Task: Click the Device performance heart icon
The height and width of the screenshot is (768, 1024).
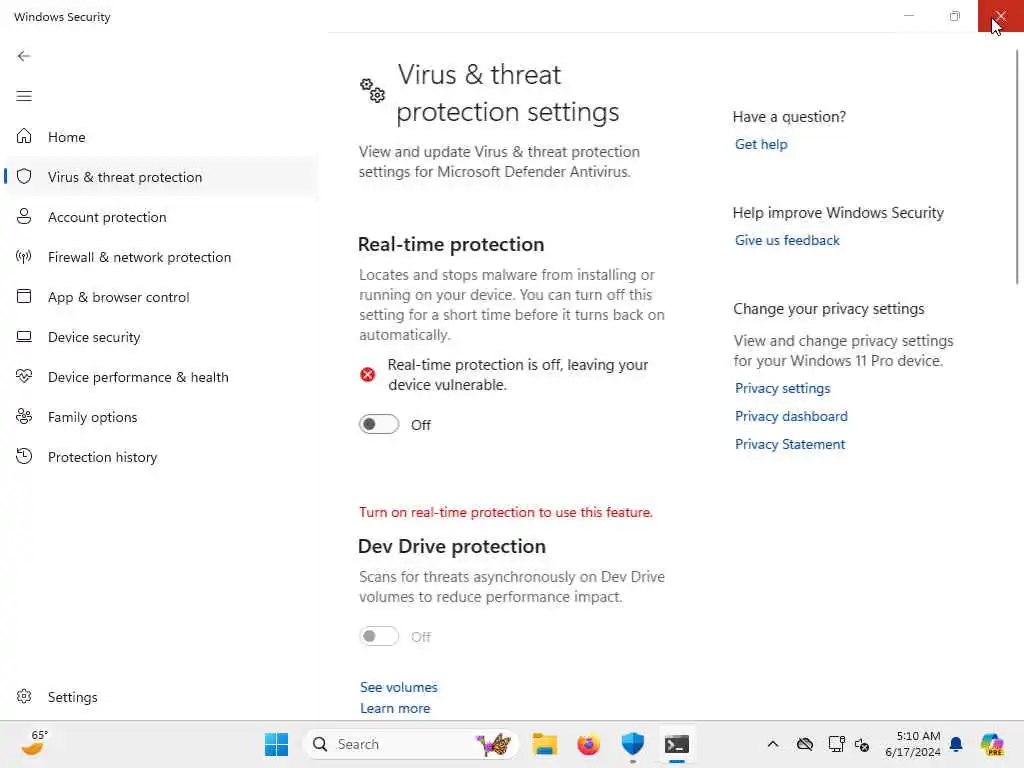Action: click(24, 377)
